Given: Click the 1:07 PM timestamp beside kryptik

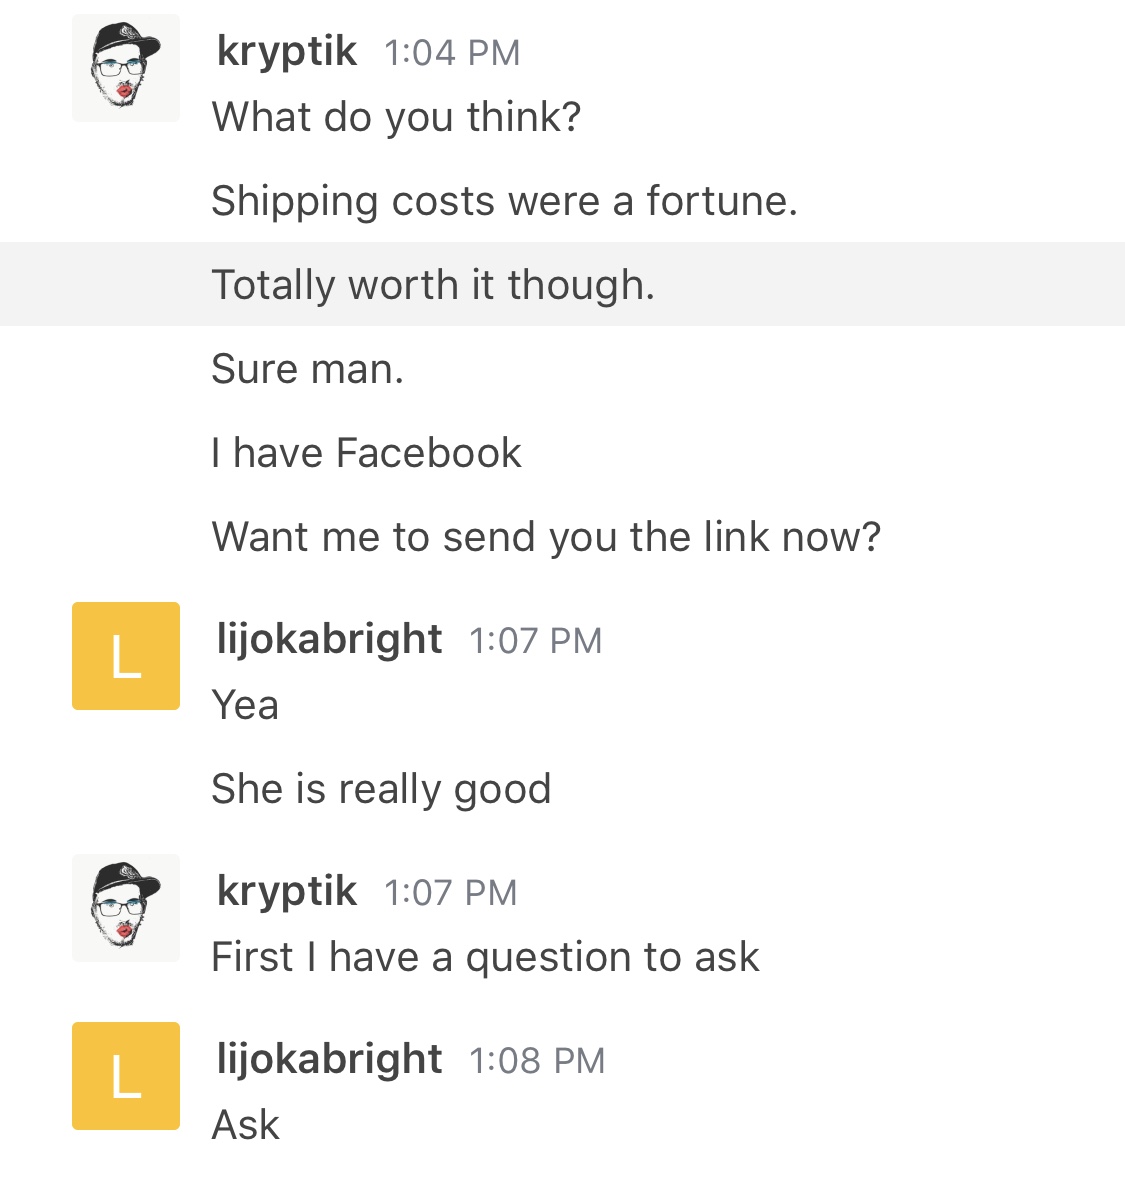Looking at the screenshot, I should click(x=451, y=893).
